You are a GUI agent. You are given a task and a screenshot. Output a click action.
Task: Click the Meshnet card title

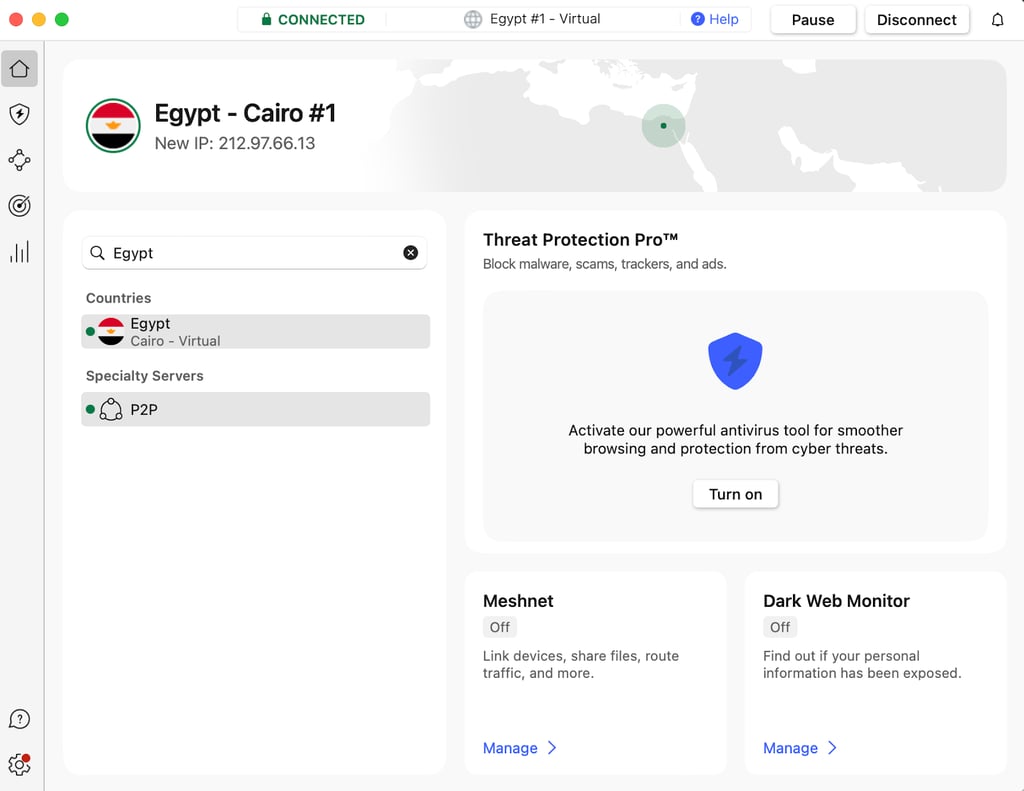click(x=518, y=601)
